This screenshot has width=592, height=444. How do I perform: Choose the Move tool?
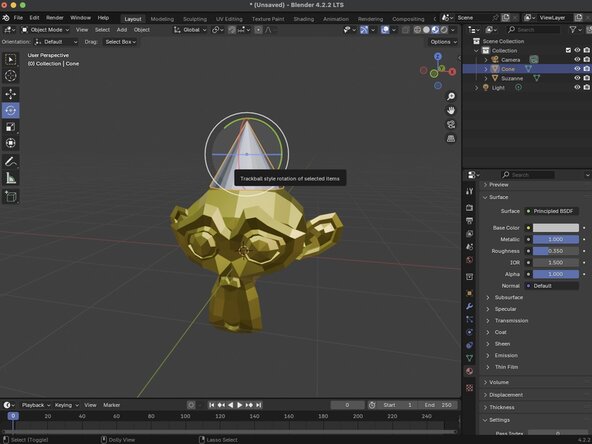pyautogui.click(x=11, y=94)
